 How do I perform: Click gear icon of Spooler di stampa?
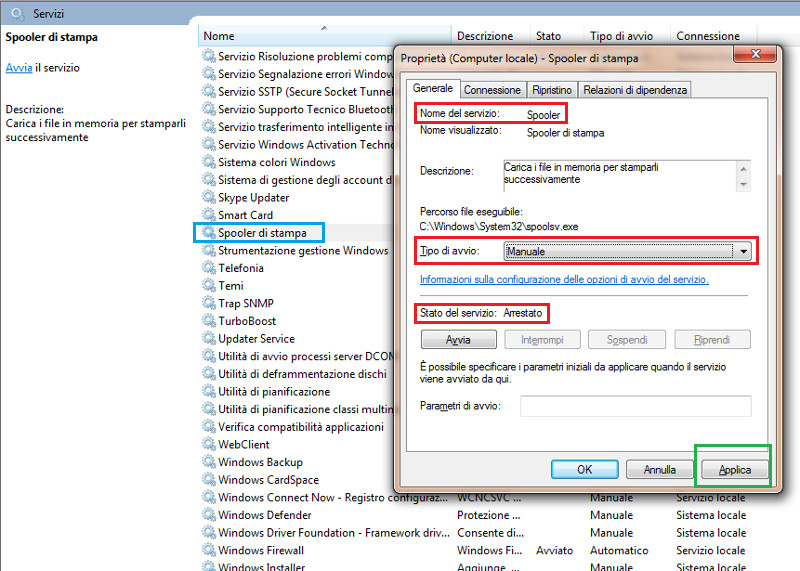[209, 232]
